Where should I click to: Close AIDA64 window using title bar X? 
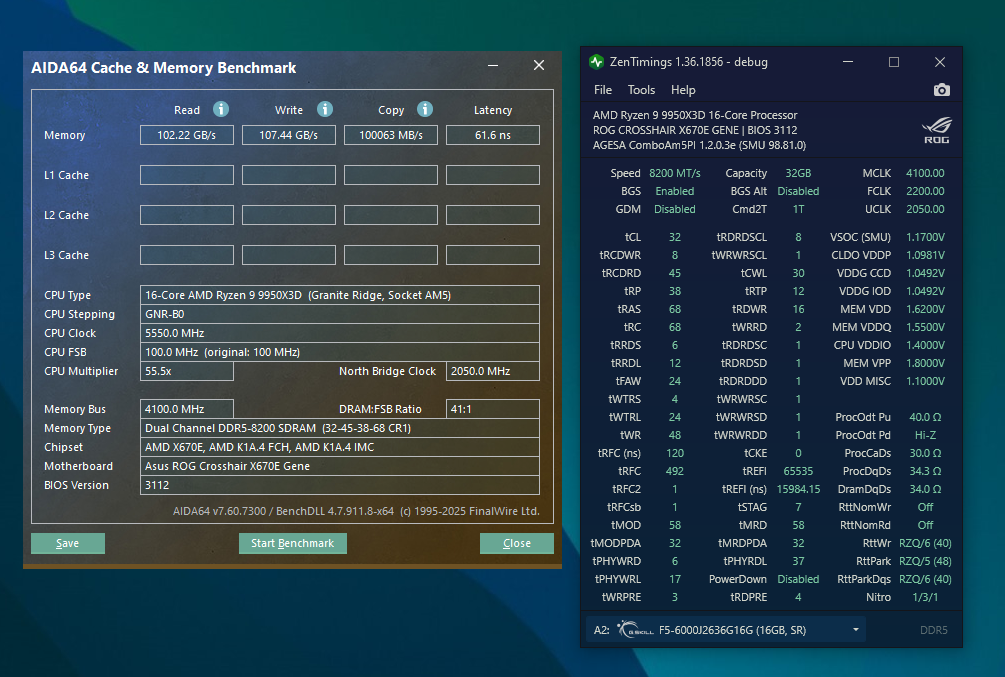pos(539,66)
